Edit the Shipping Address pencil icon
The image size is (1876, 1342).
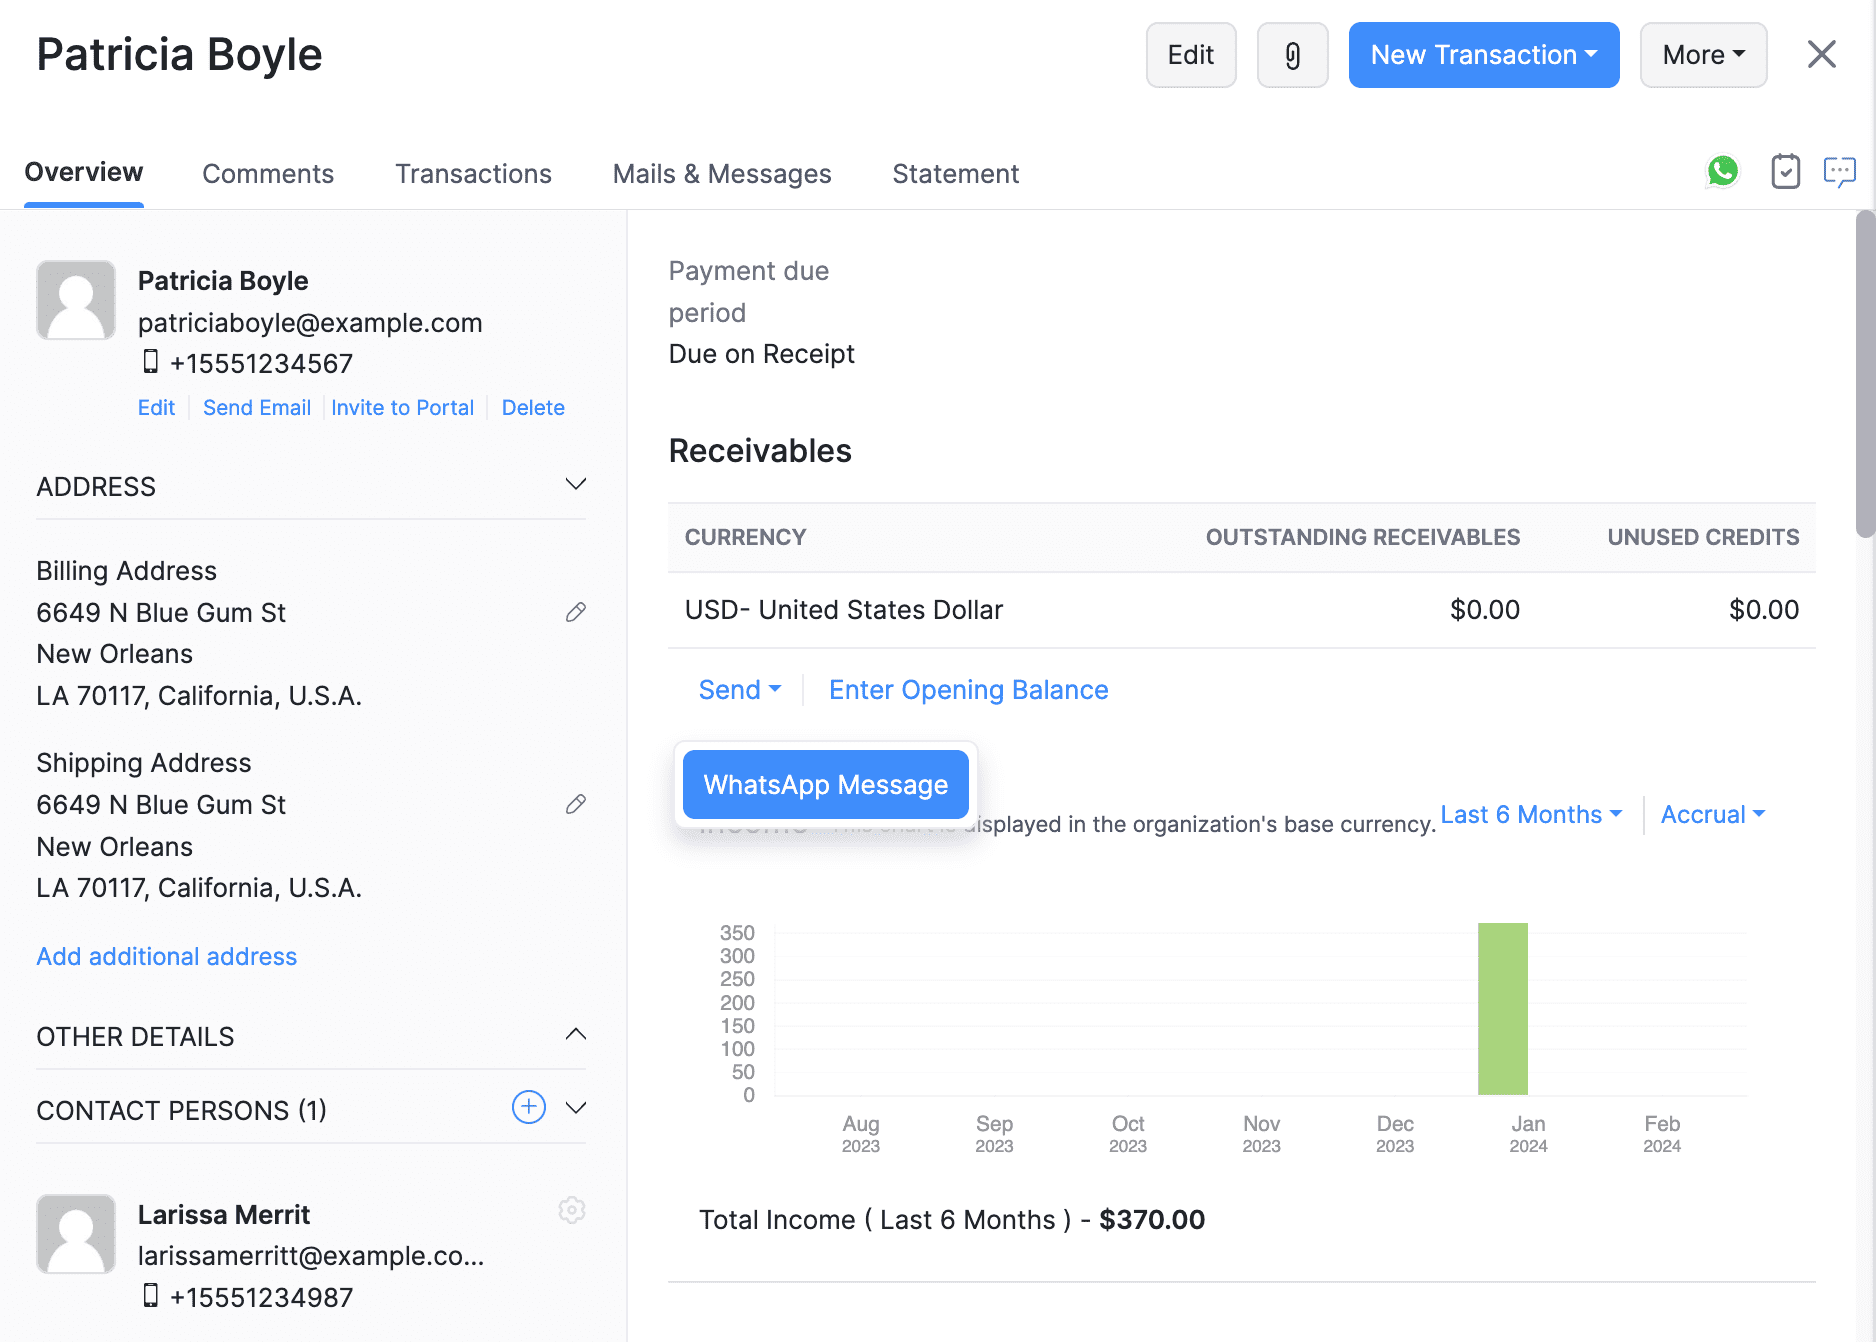pos(576,804)
